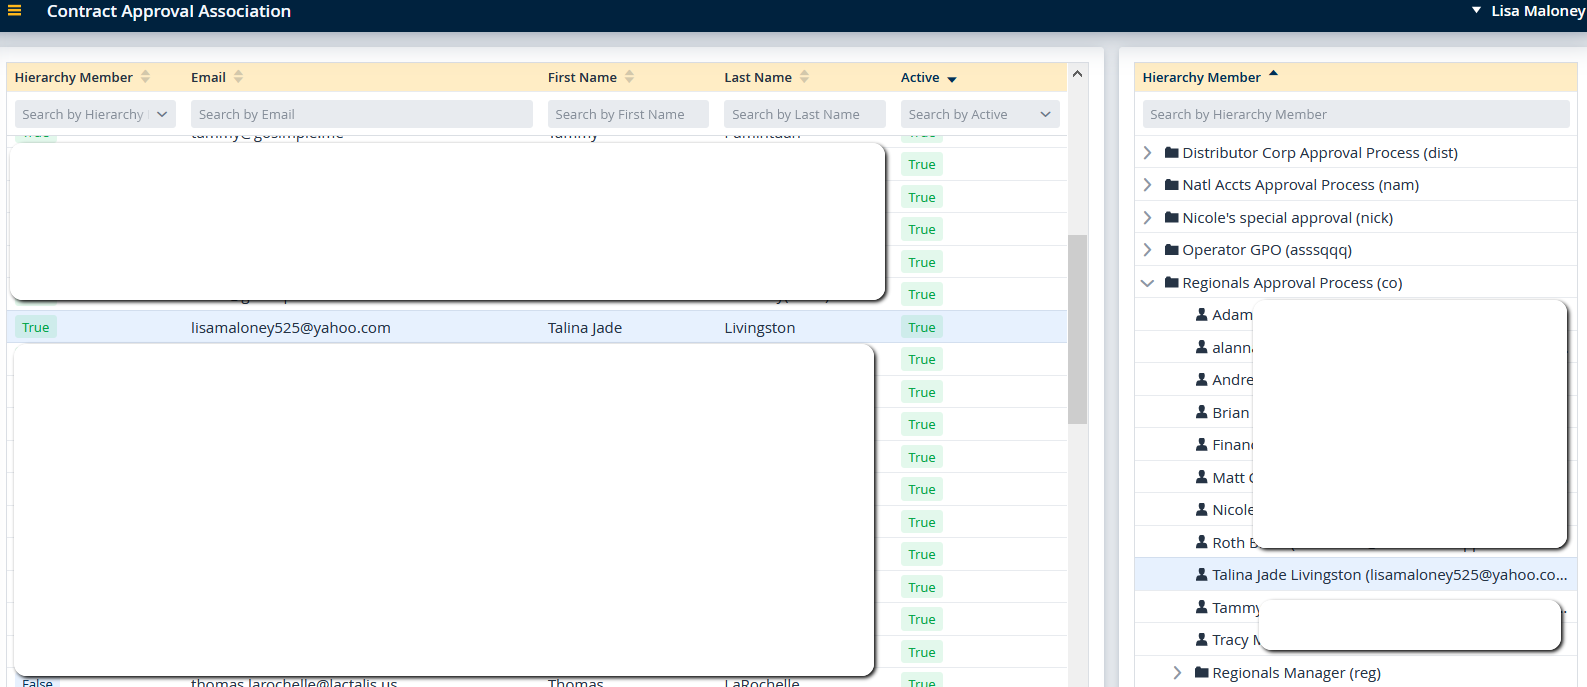Select the lisamaloney525@yahoo.com row

pyautogui.click(x=290, y=328)
